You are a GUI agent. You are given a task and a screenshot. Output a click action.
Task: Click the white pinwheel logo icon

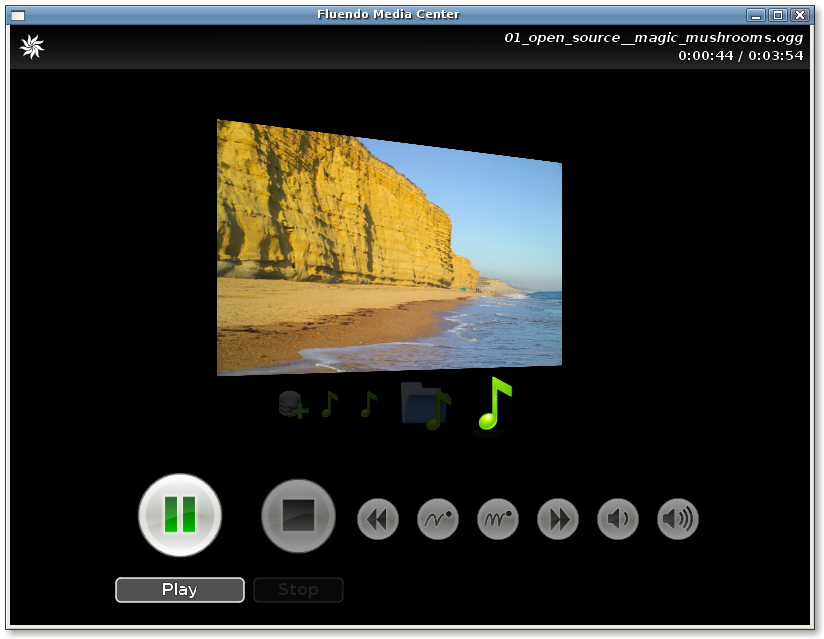tap(32, 47)
